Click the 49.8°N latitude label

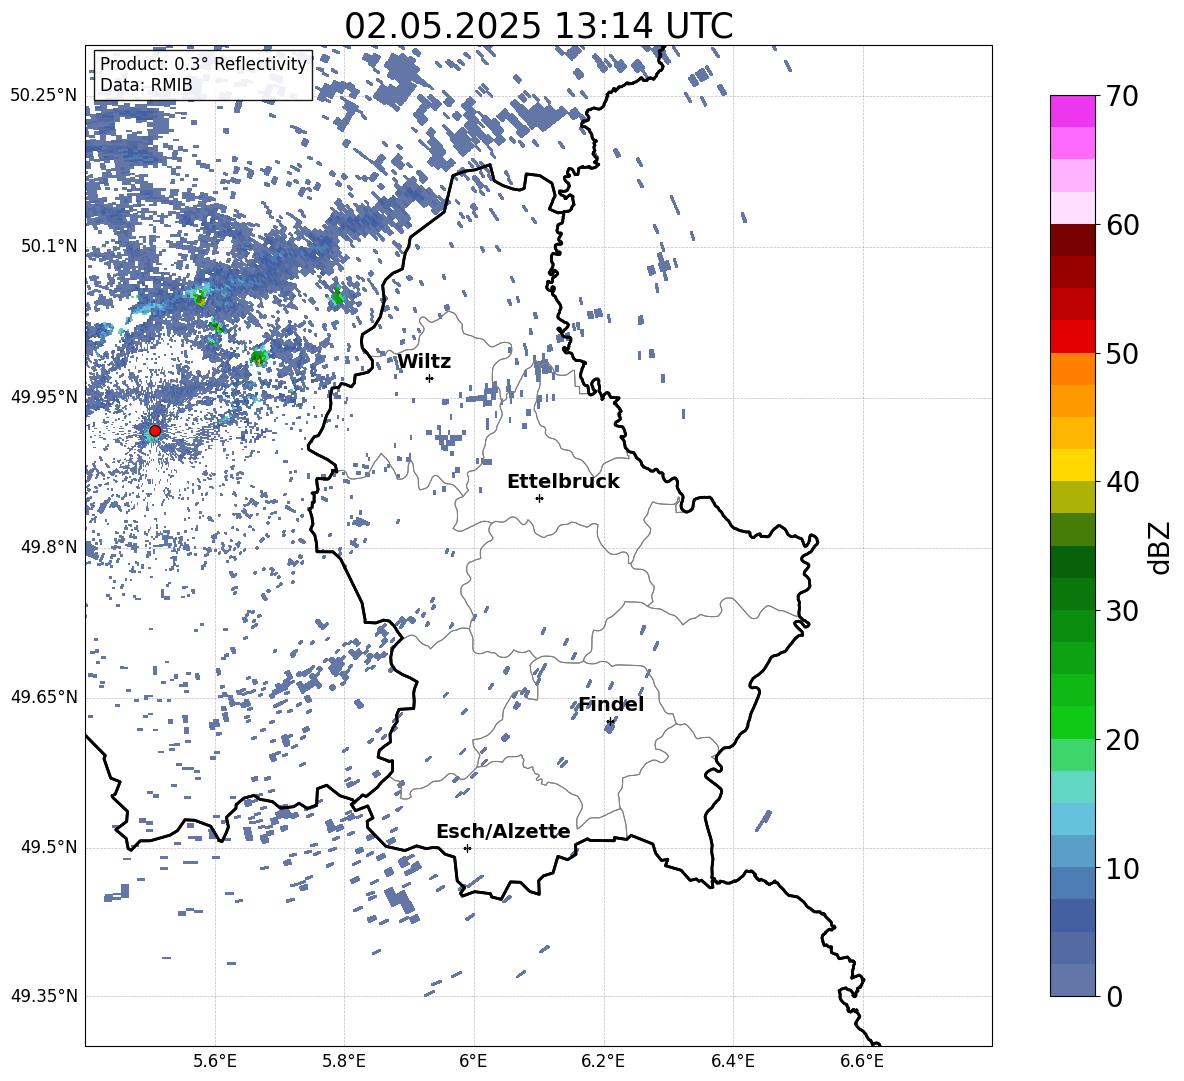click(49, 547)
